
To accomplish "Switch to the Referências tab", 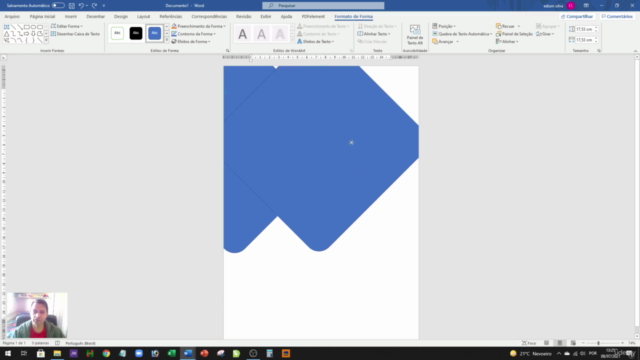I will (x=171, y=17).
